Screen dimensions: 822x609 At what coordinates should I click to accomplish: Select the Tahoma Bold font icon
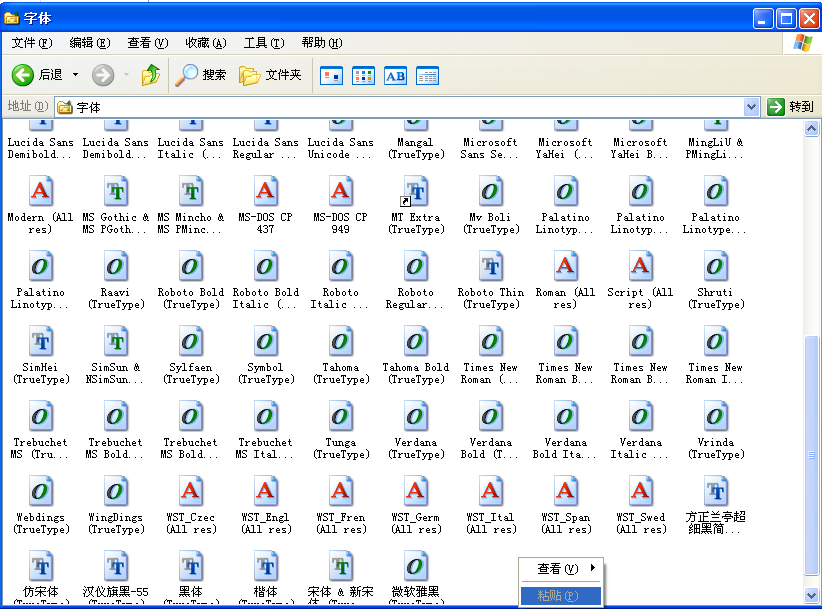click(x=415, y=342)
